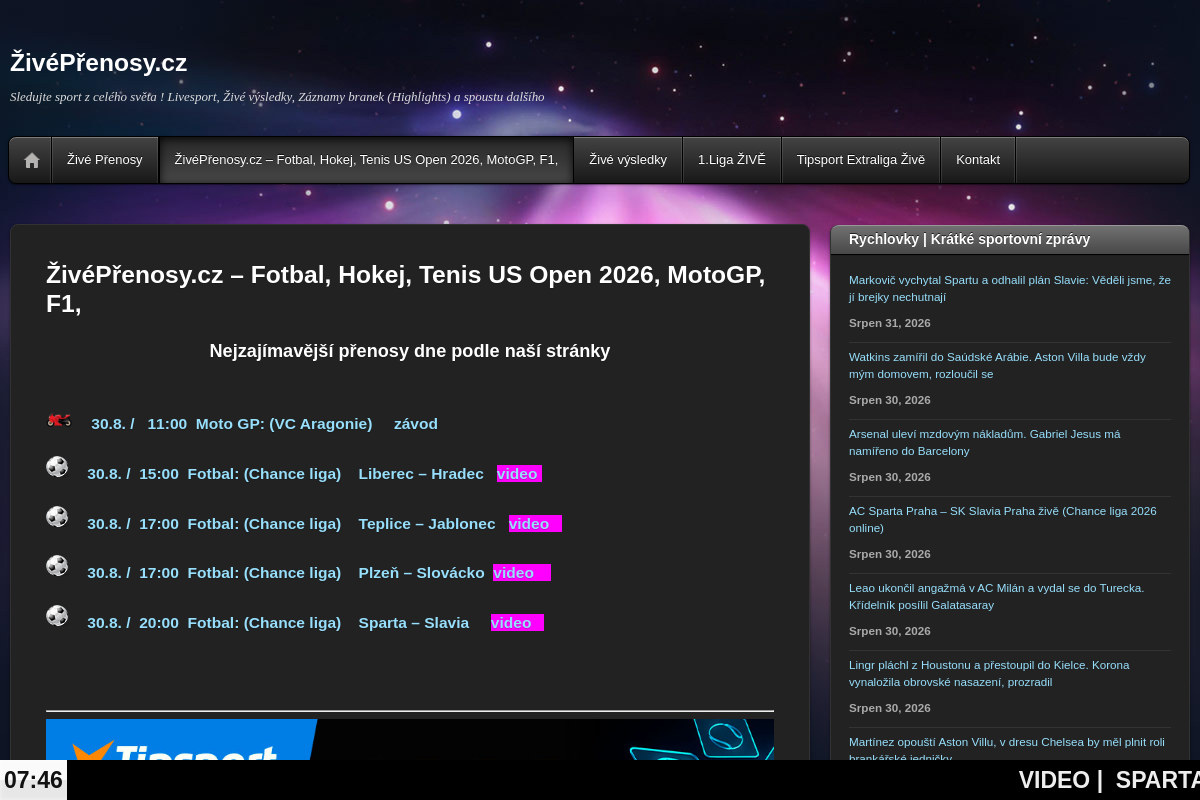The height and width of the screenshot is (800, 1200).
Task: Open video link for Liberec – Hradec
Action: pos(519,474)
